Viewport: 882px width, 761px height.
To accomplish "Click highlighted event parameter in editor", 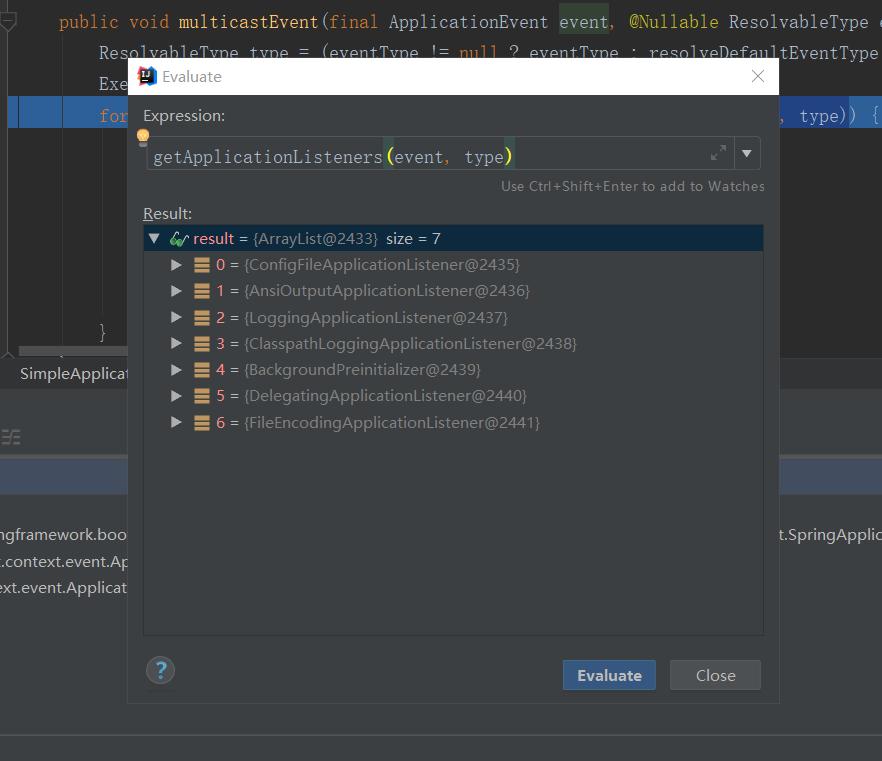I will pos(583,22).
